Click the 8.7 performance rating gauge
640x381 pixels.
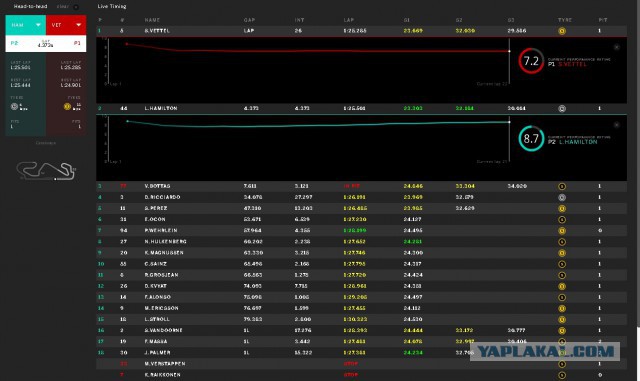[531, 139]
